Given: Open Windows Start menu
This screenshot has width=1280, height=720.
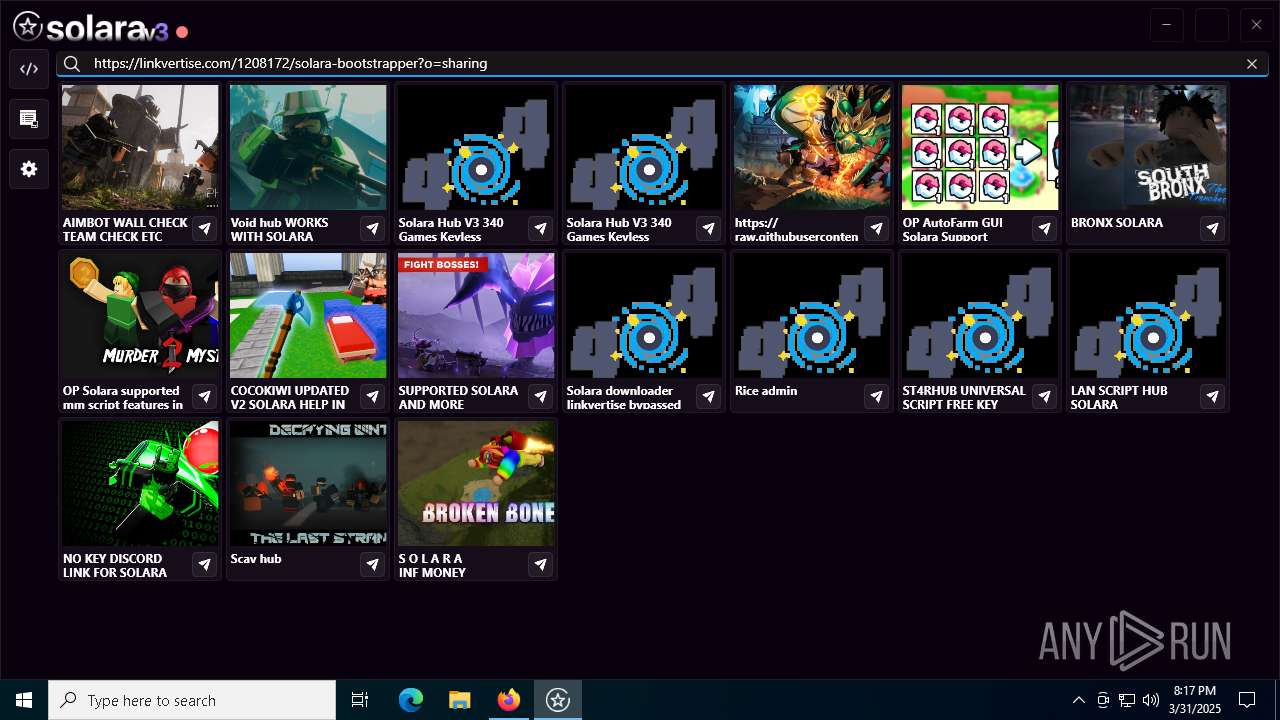Looking at the screenshot, I should click(24, 700).
